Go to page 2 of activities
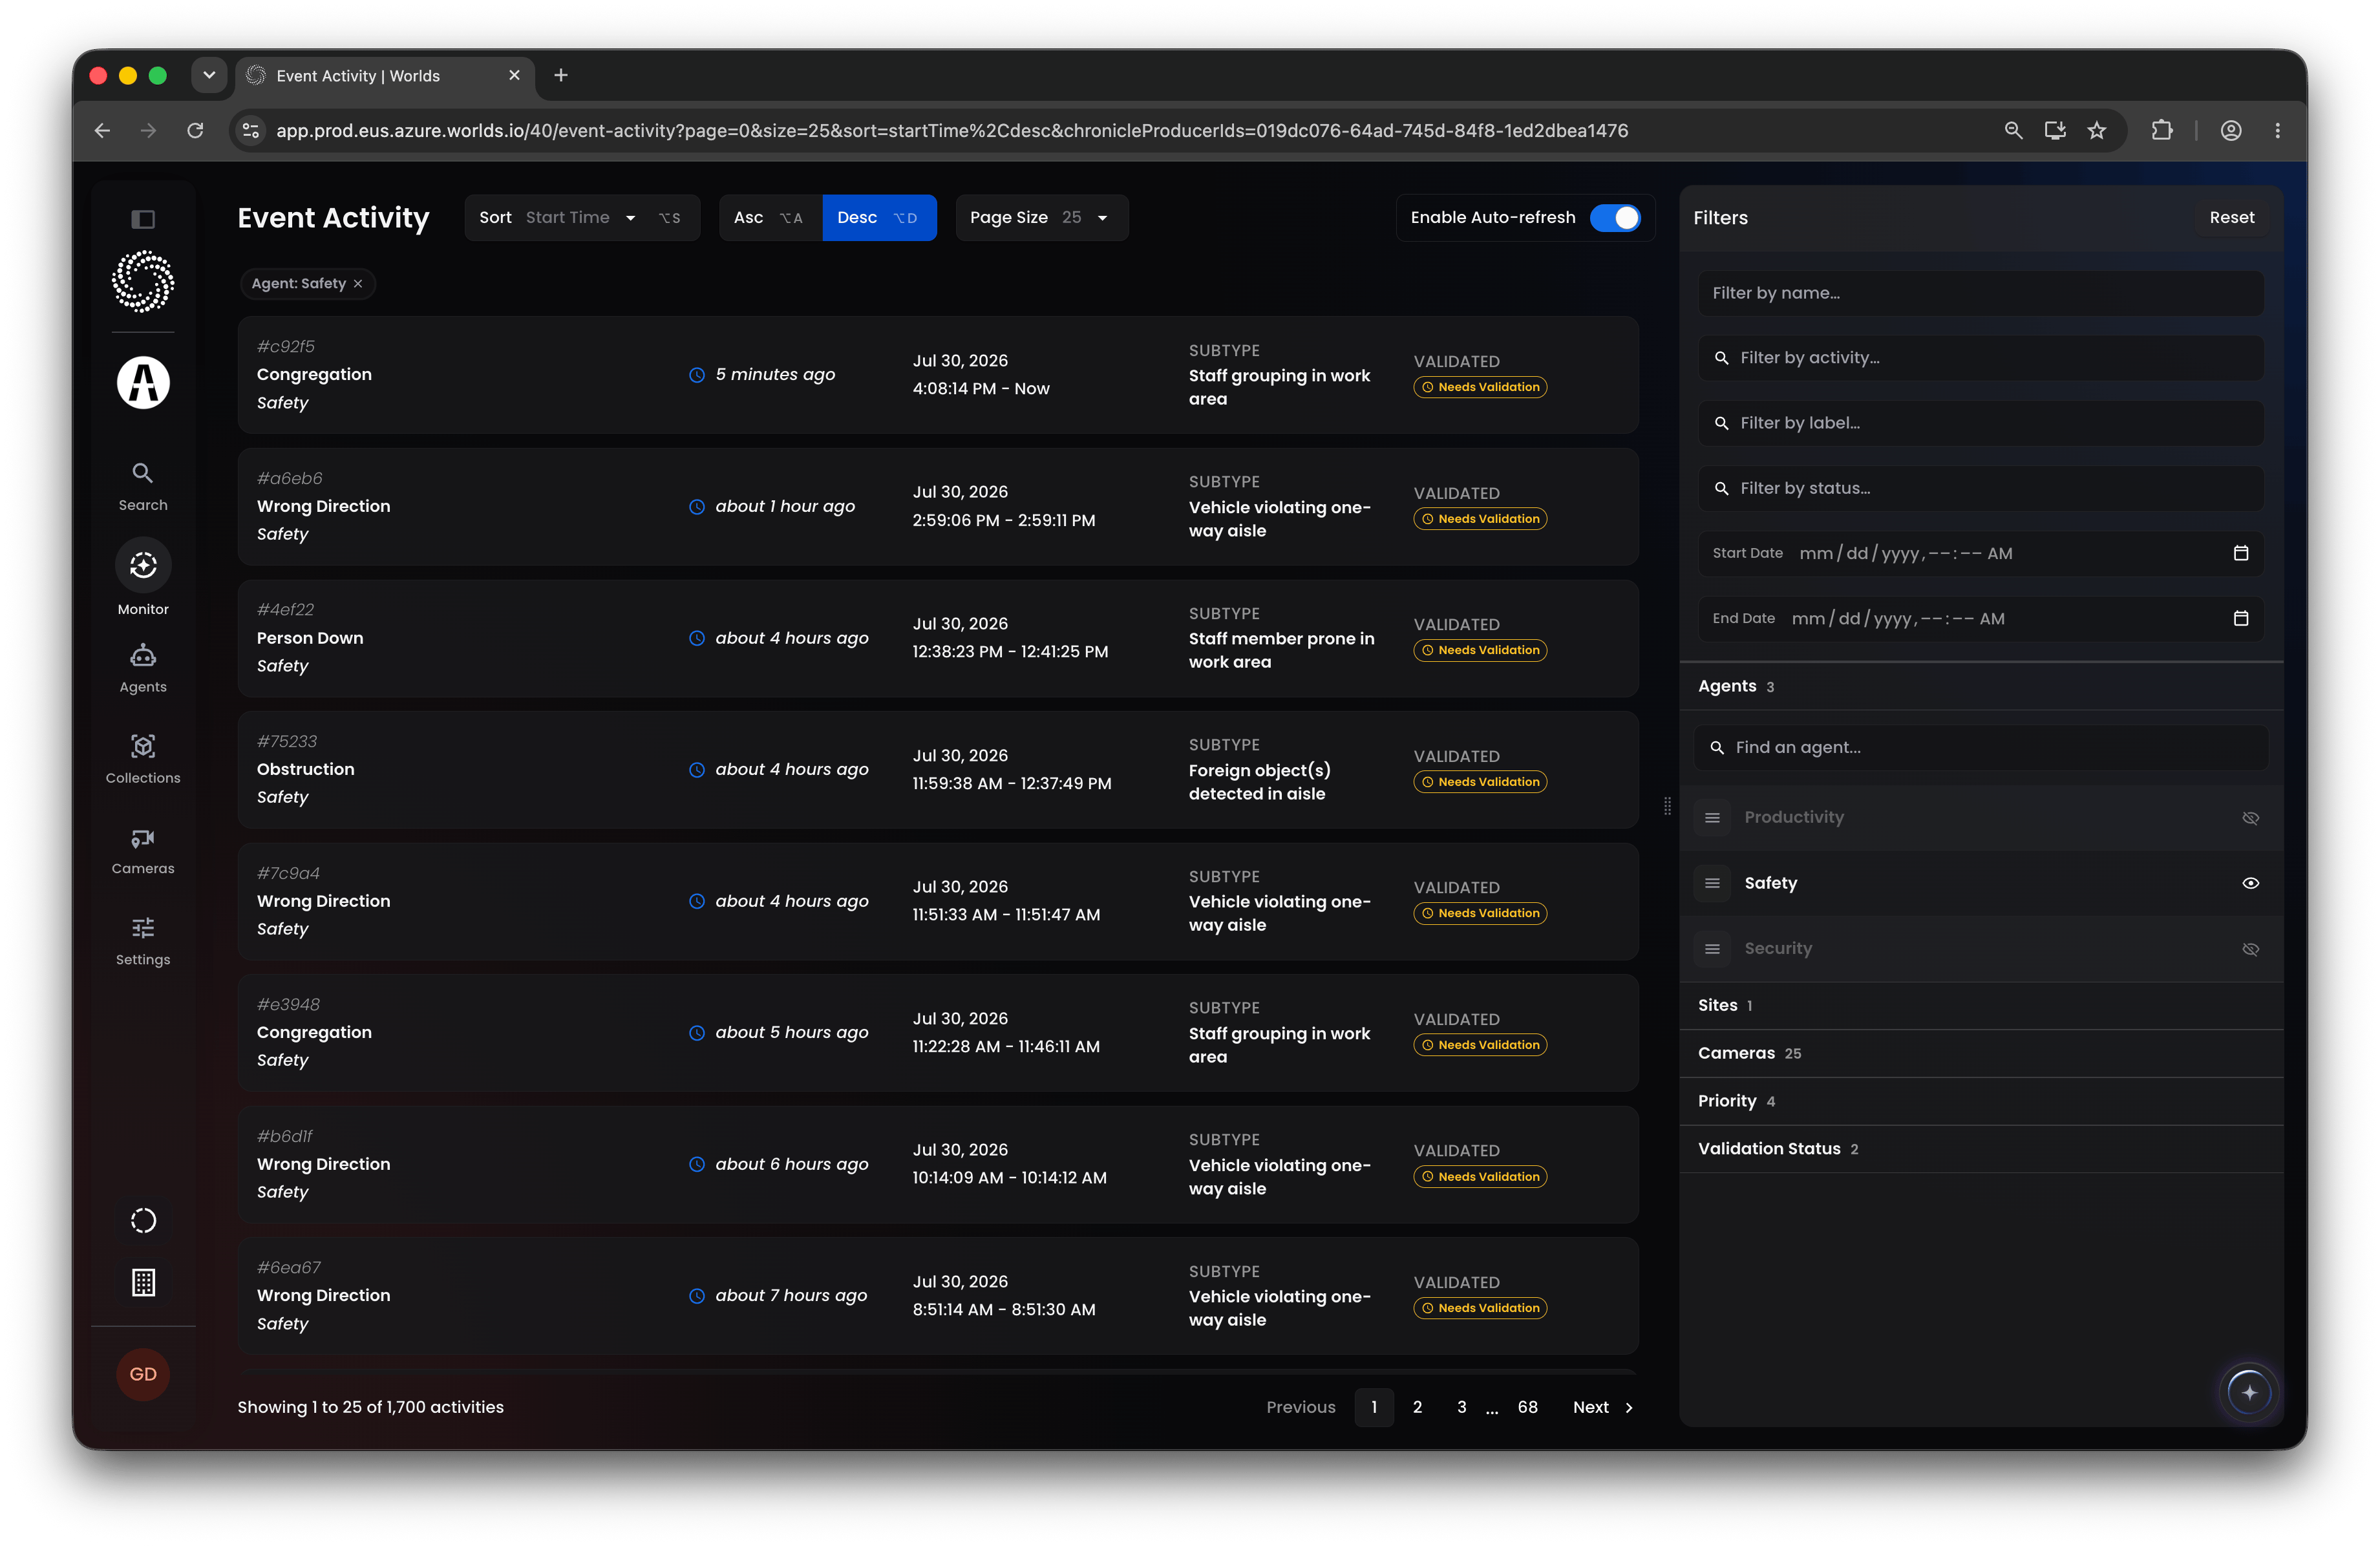 click(1417, 1407)
